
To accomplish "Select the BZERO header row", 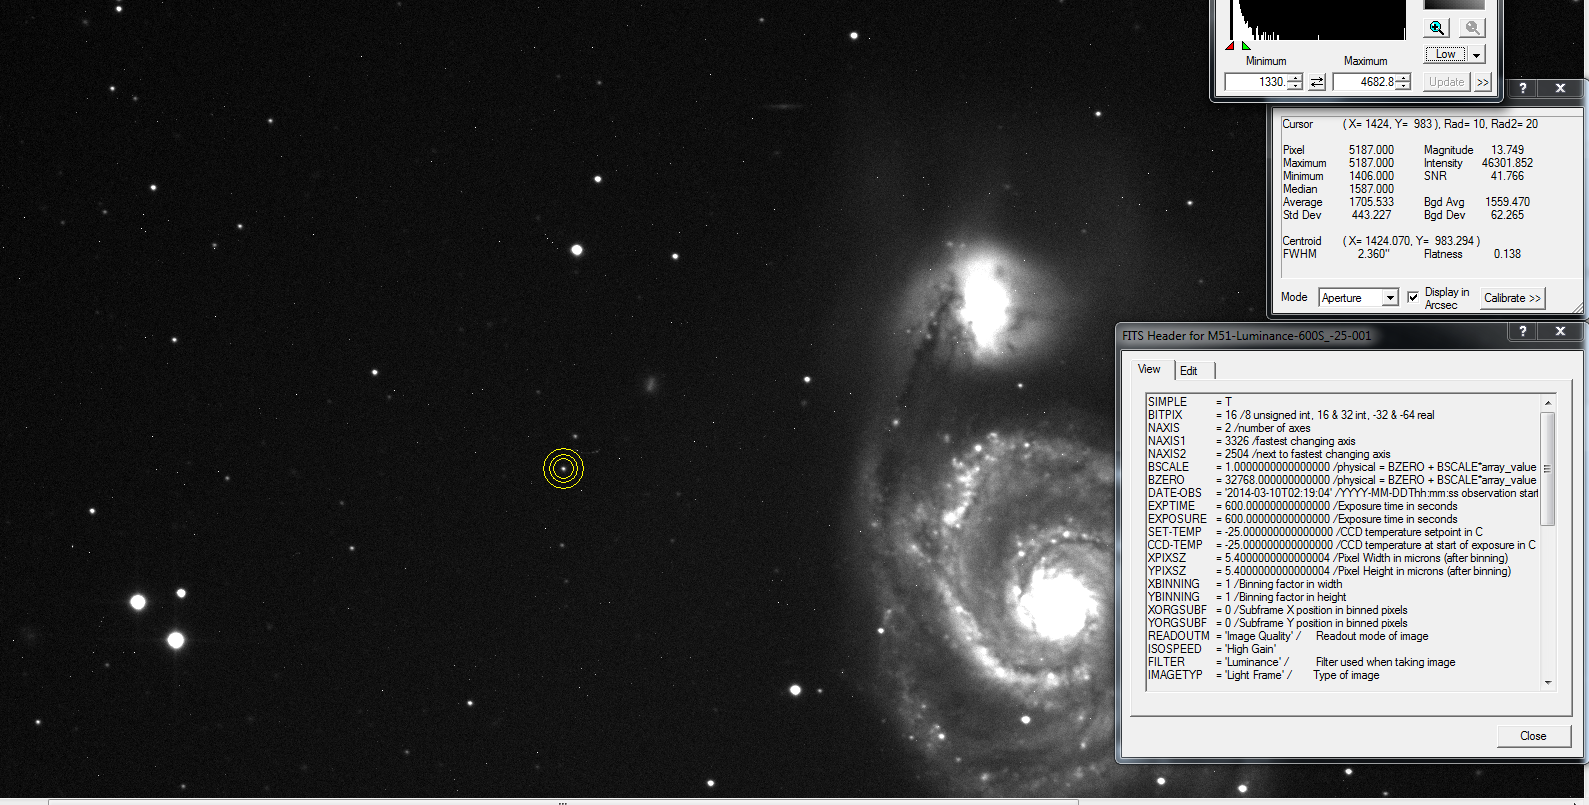I will 1342,480.
